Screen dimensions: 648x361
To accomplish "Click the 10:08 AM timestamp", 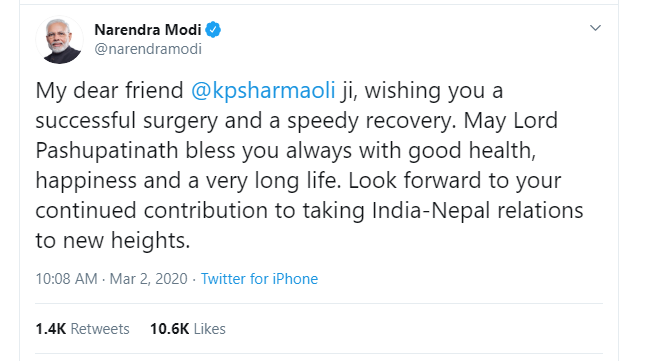I will pos(66,279).
